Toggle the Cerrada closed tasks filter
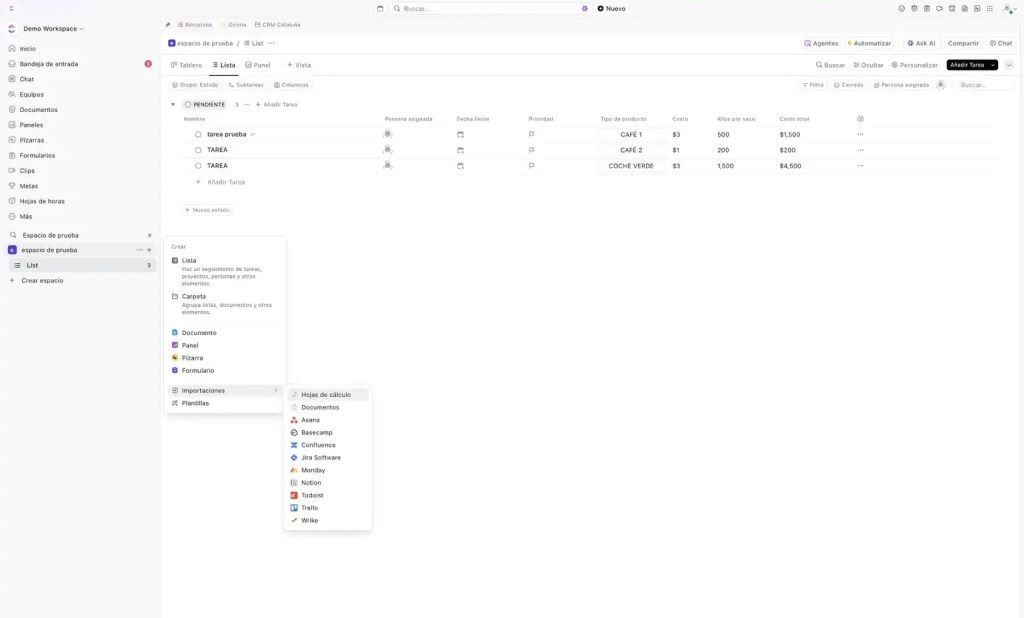 (848, 85)
